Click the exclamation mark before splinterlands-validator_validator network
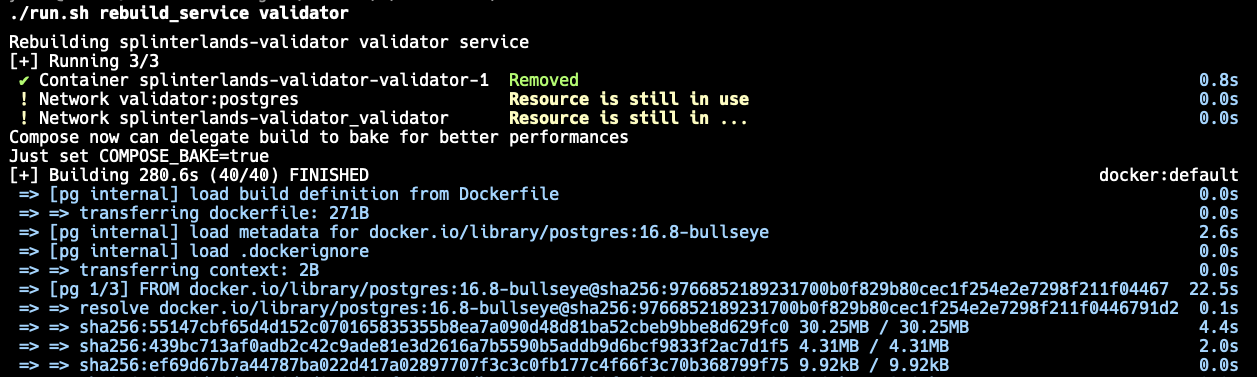 click(x=24, y=118)
